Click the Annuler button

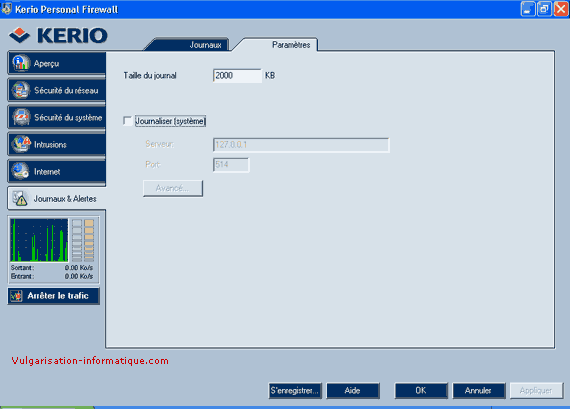(x=478, y=390)
